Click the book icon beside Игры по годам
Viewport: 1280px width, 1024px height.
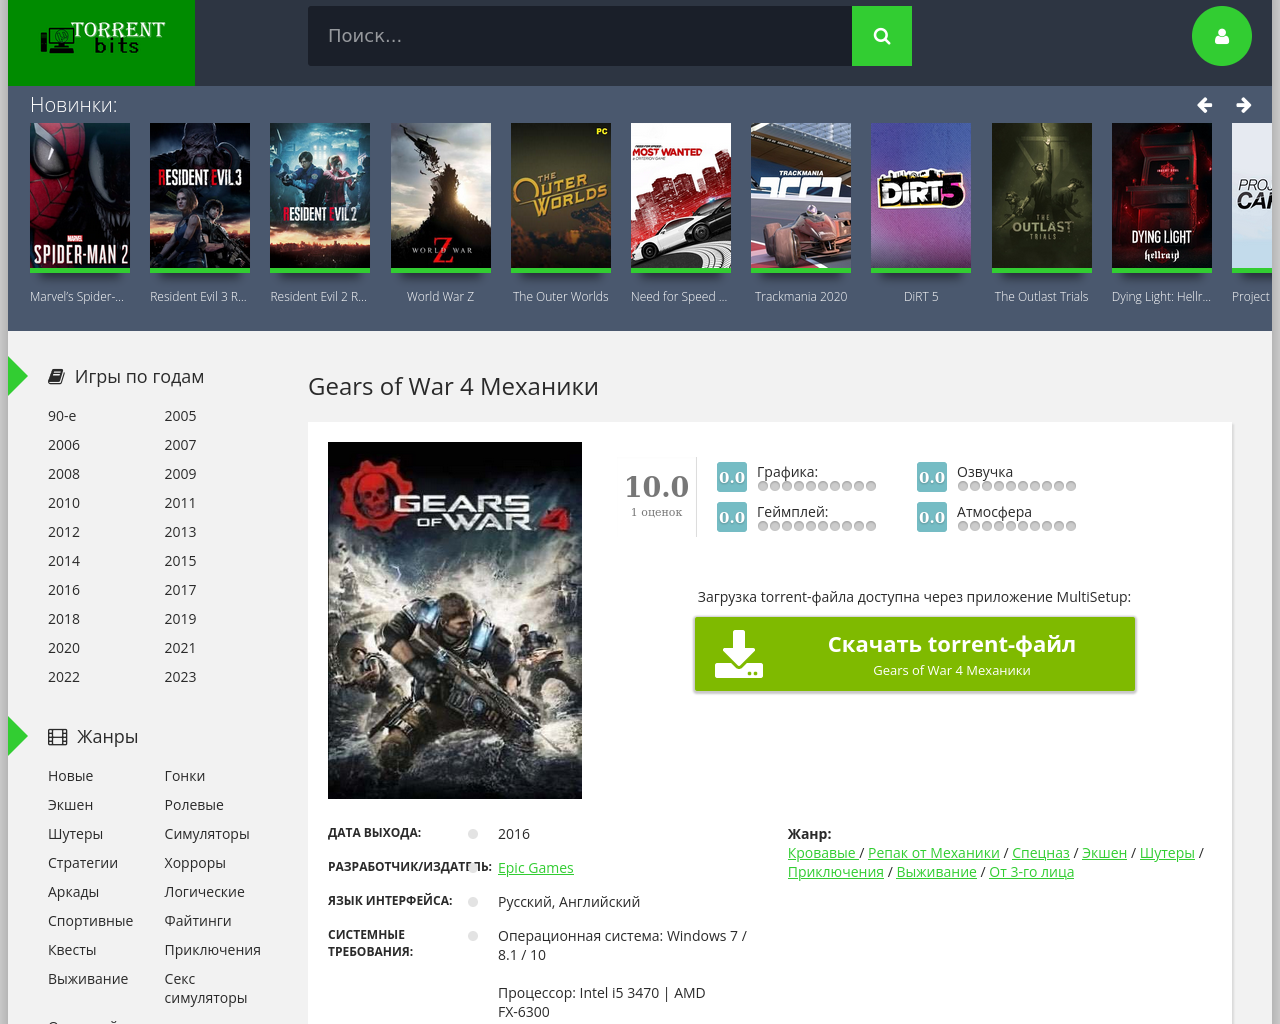57,377
